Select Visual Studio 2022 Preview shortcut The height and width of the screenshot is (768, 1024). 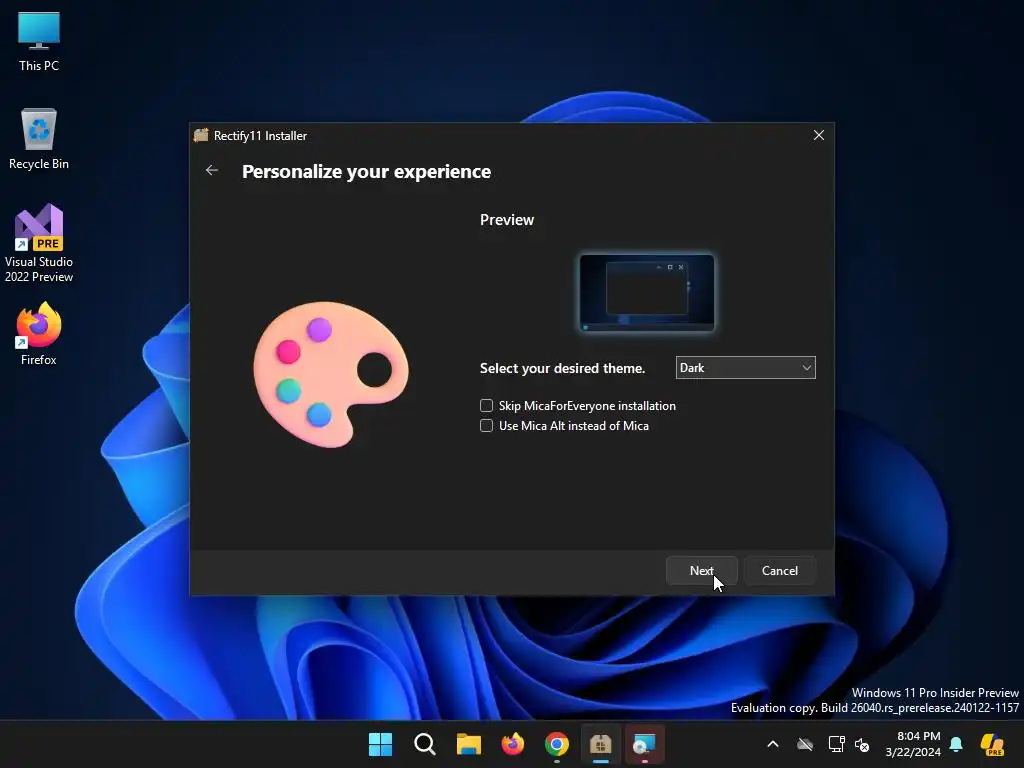tap(39, 244)
